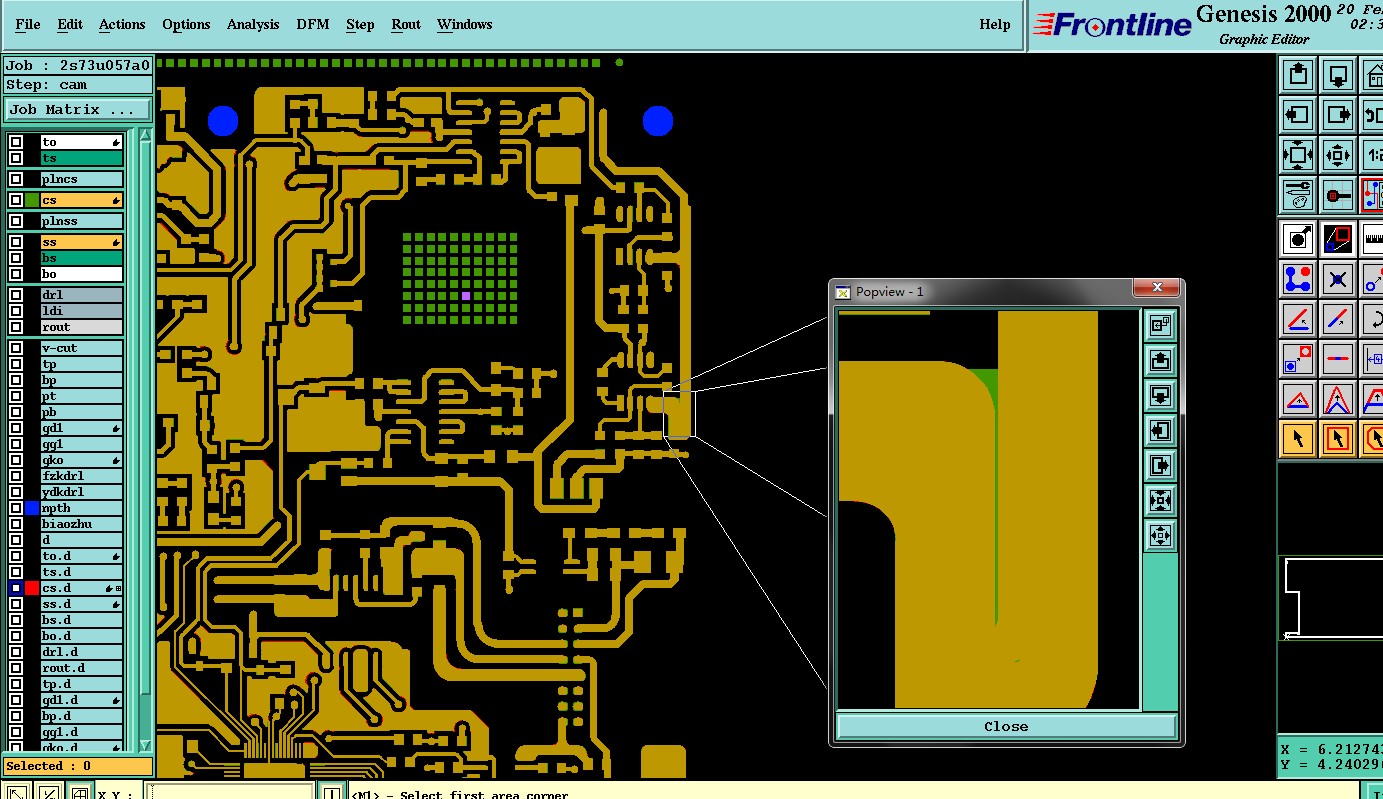
Task: Open the display settings pen-and-palette icon
Action: (x=1298, y=194)
